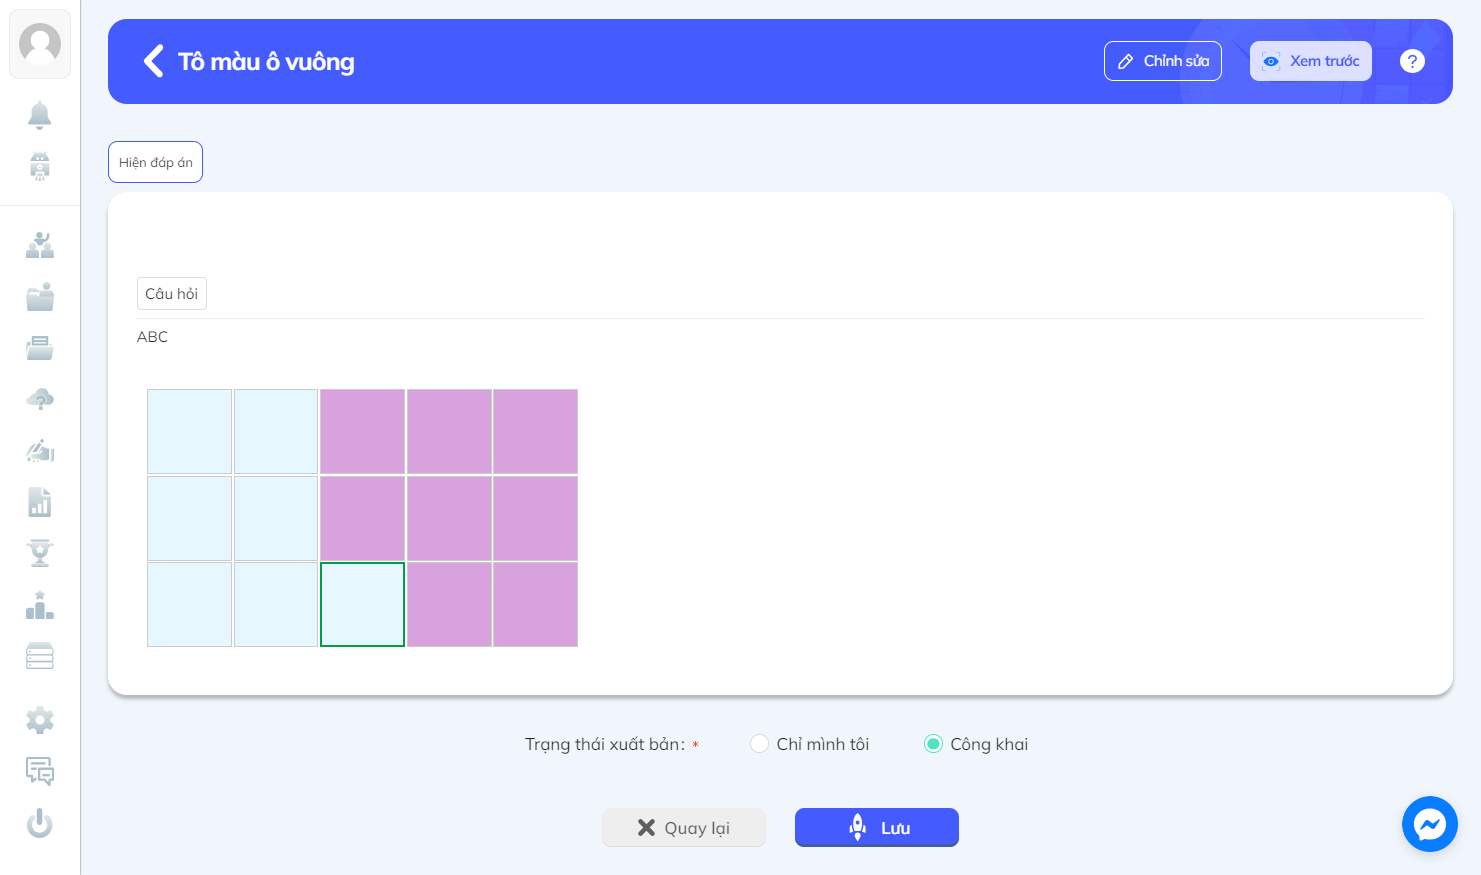
Task: Click the top-right purple grid square
Action: [x=535, y=431]
